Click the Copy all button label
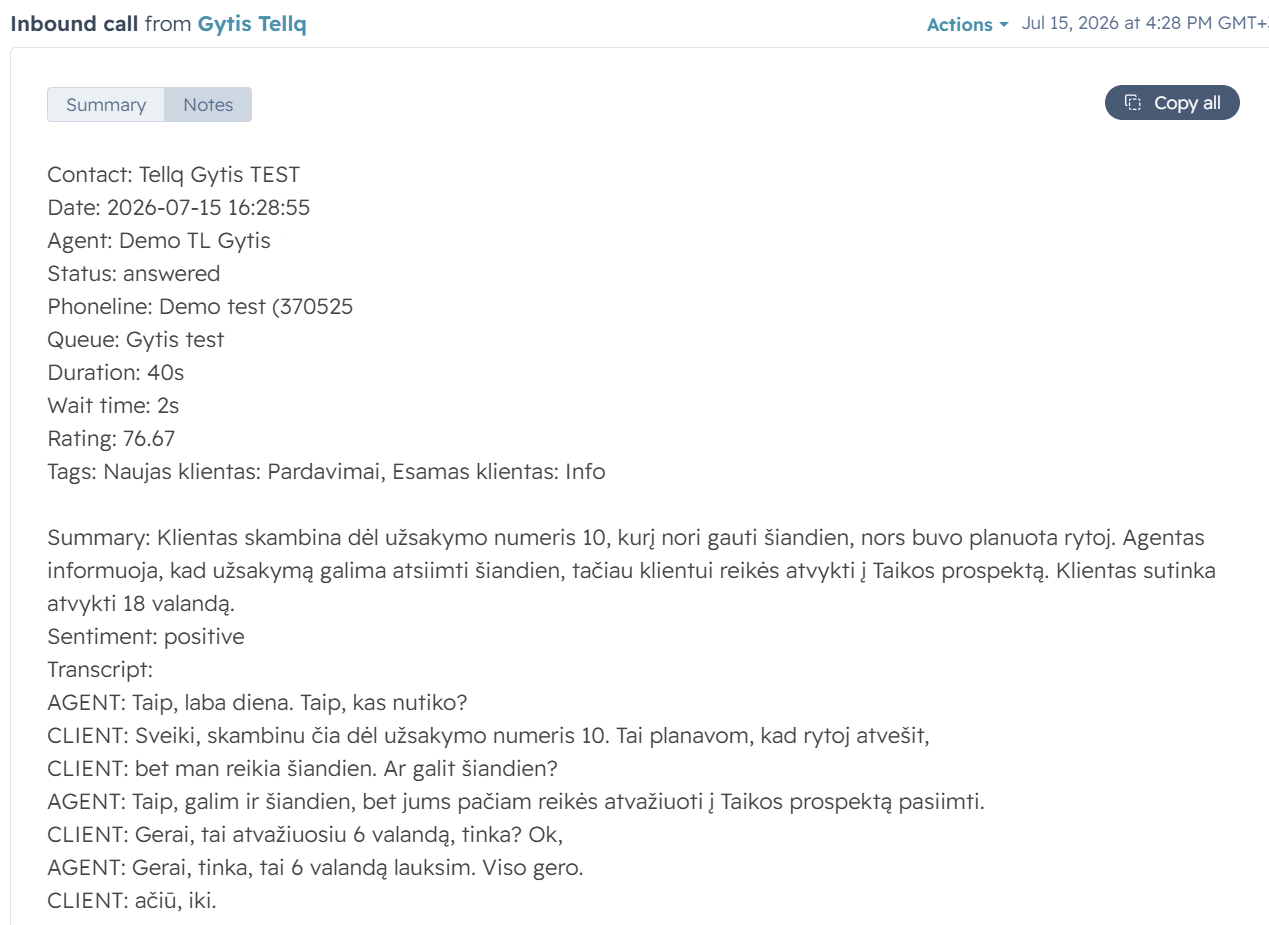Viewport: 1269px width, 925px height. coord(1187,103)
